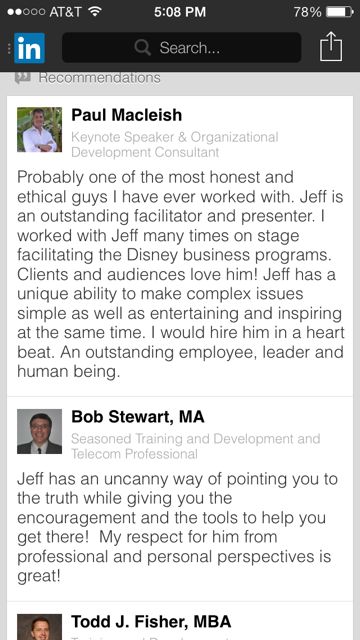This screenshot has width=360, height=640.
Task: Open Bob Stewart's recommendation text
Action: point(178,527)
